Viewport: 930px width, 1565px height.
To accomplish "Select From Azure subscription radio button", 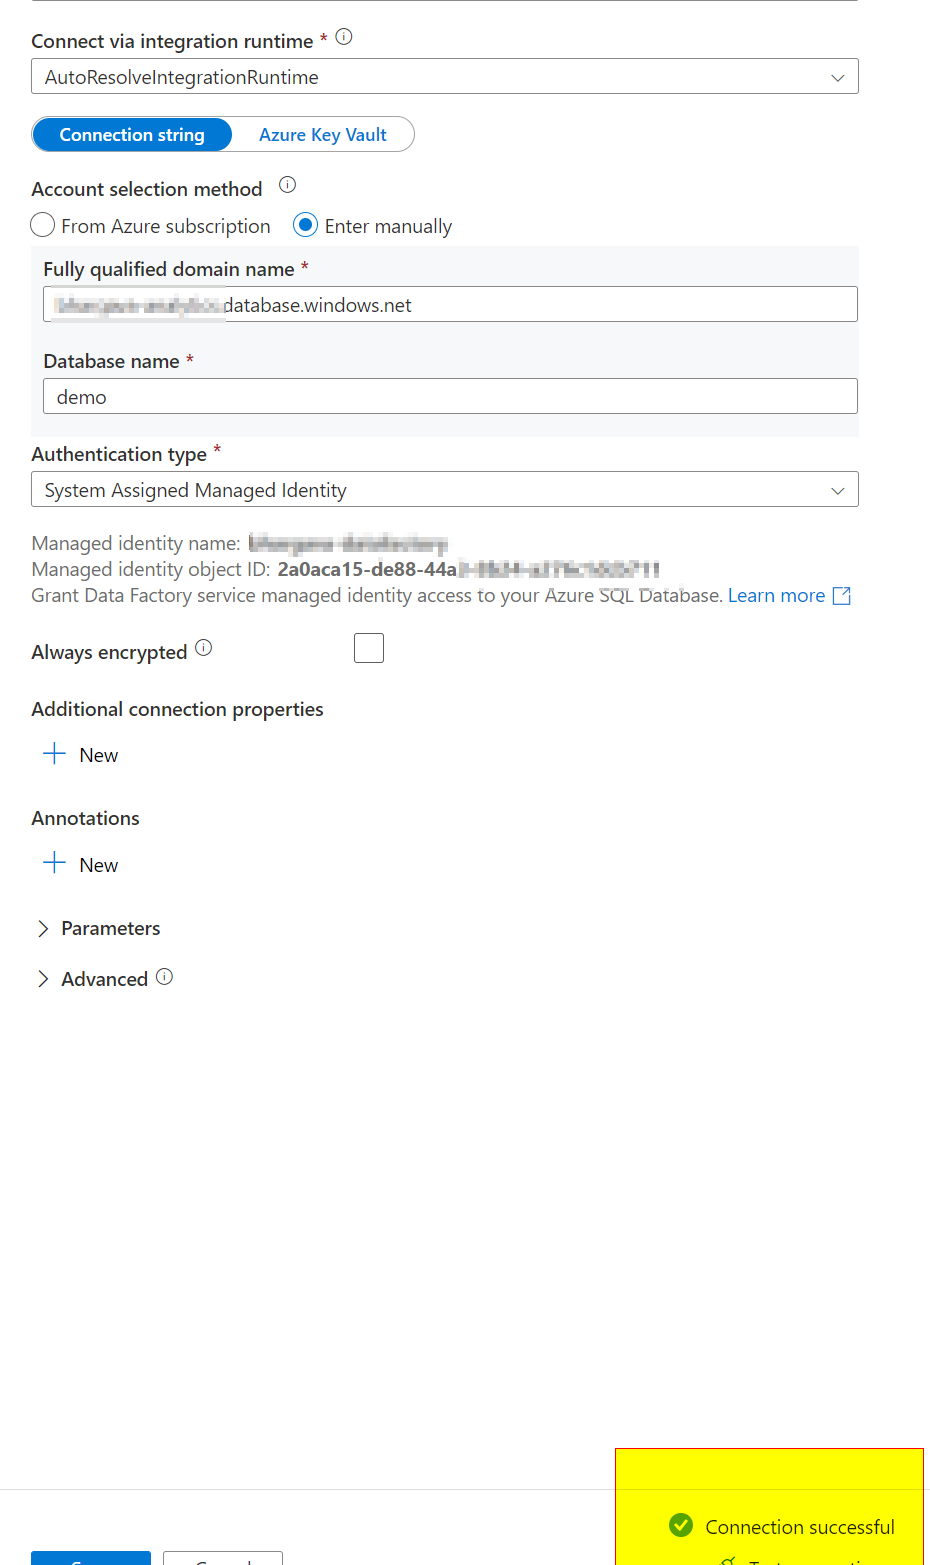I will (43, 225).
